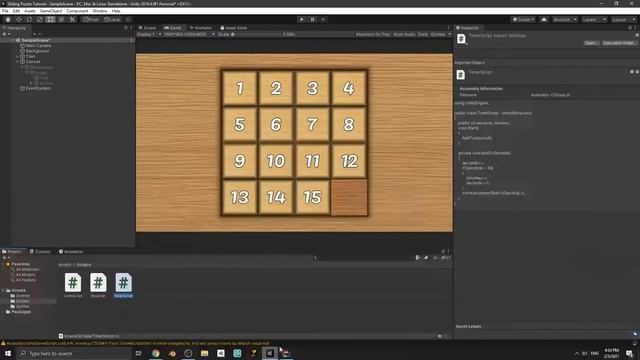Open the Component menu
This screenshot has width=640, height=360.
pyautogui.click(x=77, y=11)
